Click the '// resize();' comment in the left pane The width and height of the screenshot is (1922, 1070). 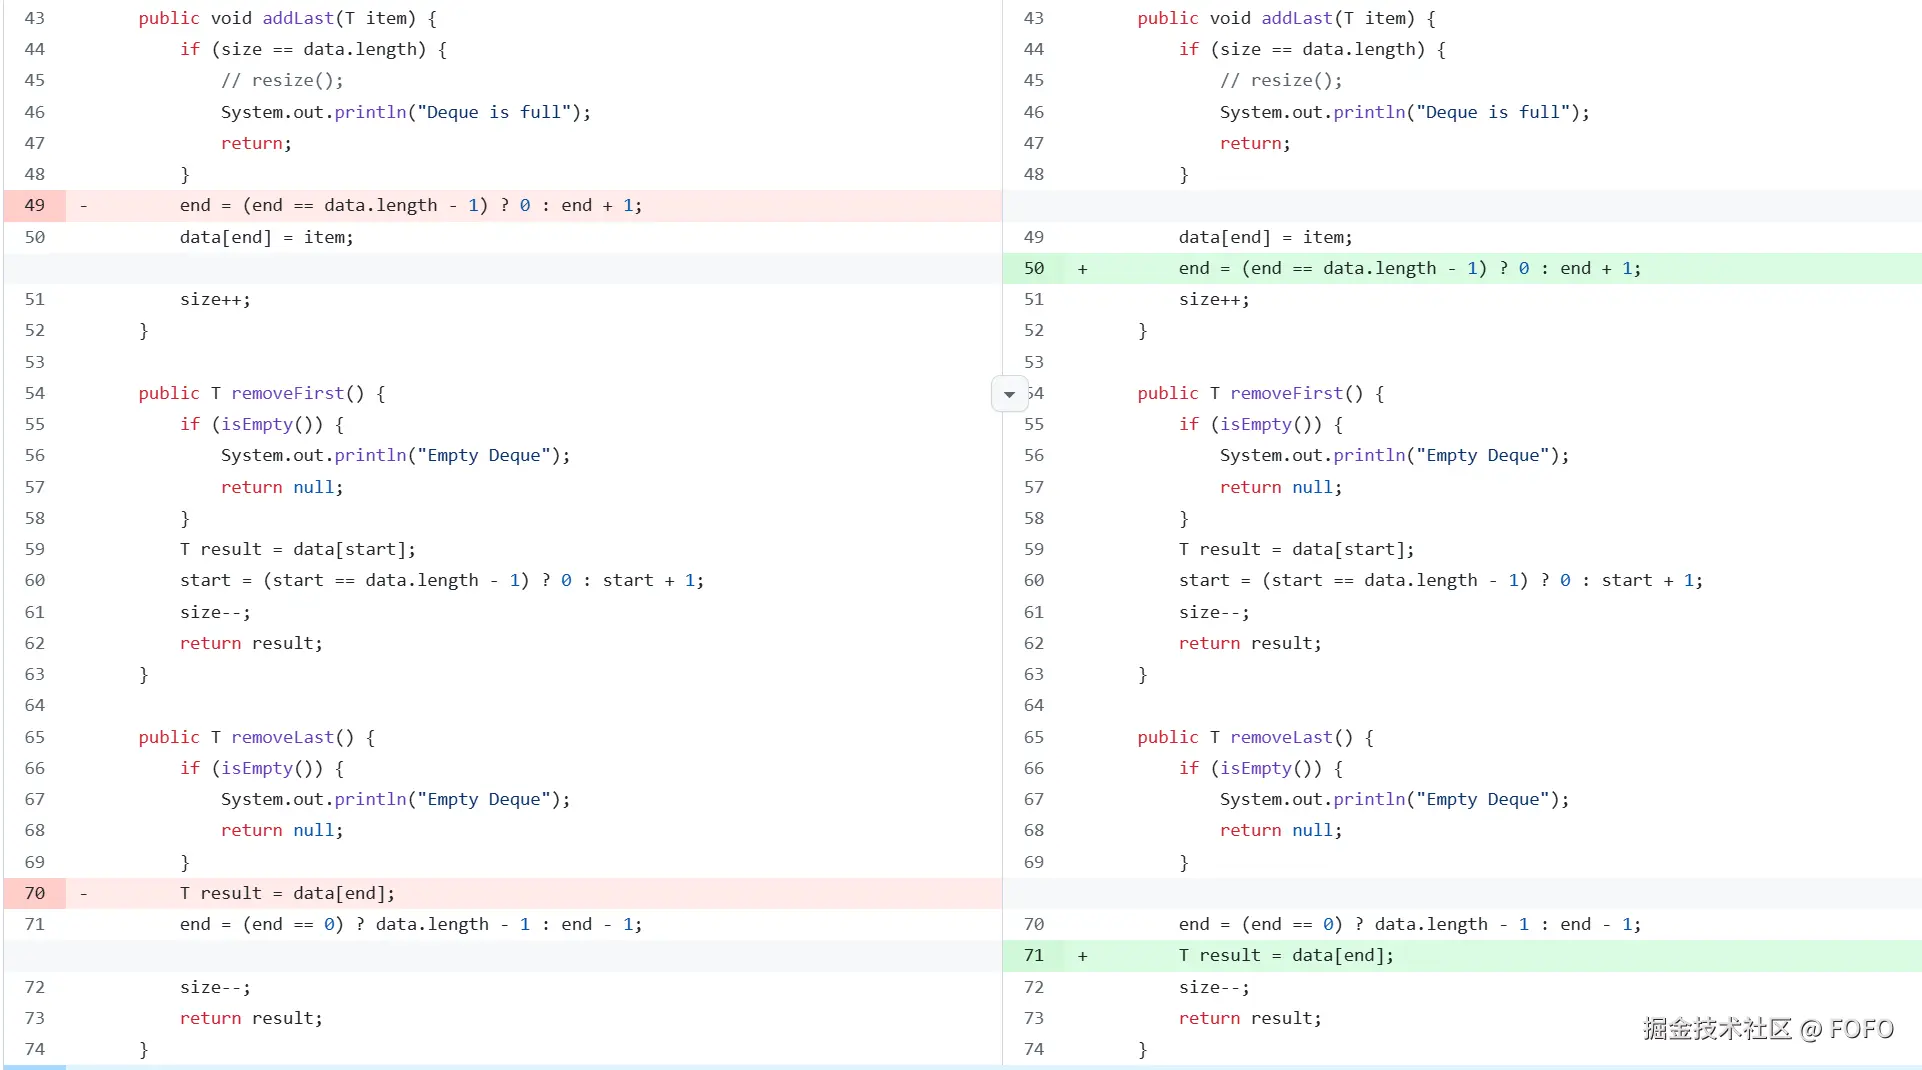[282, 81]
